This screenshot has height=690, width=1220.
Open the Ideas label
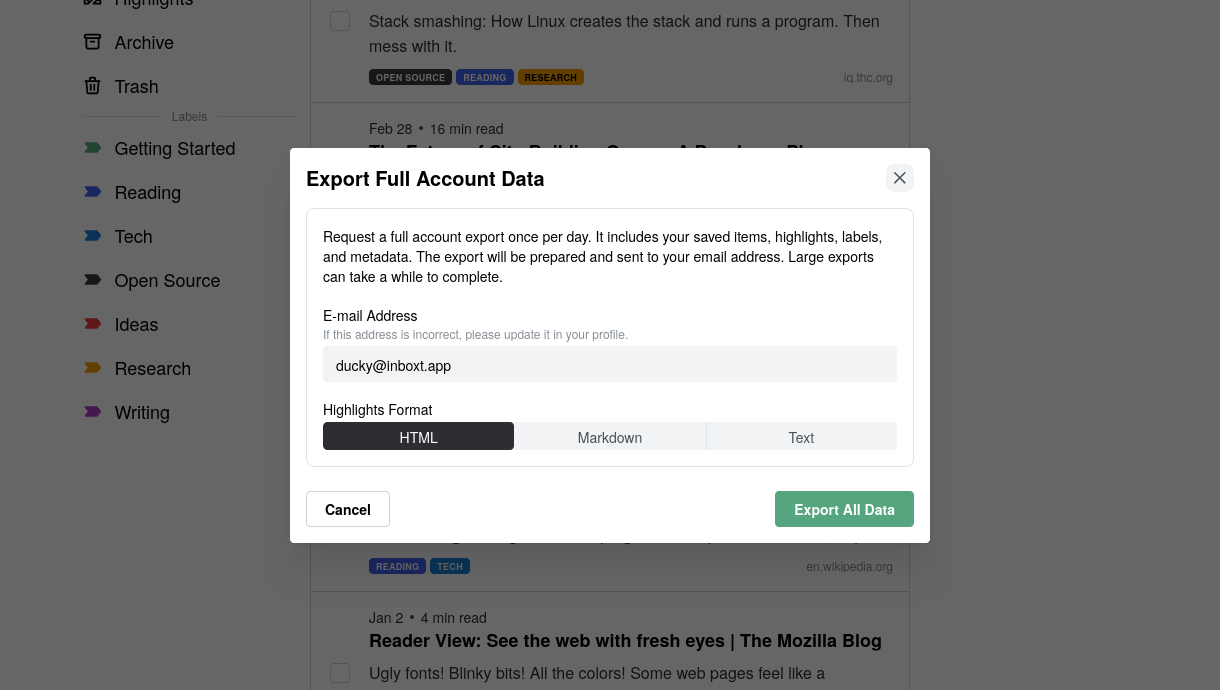(x=136, y=324)
